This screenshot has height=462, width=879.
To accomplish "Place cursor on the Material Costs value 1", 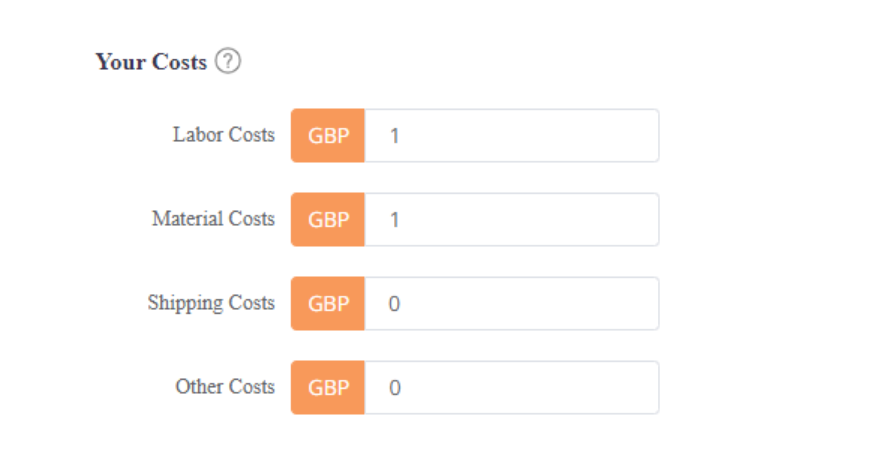I will coord(395,219).
